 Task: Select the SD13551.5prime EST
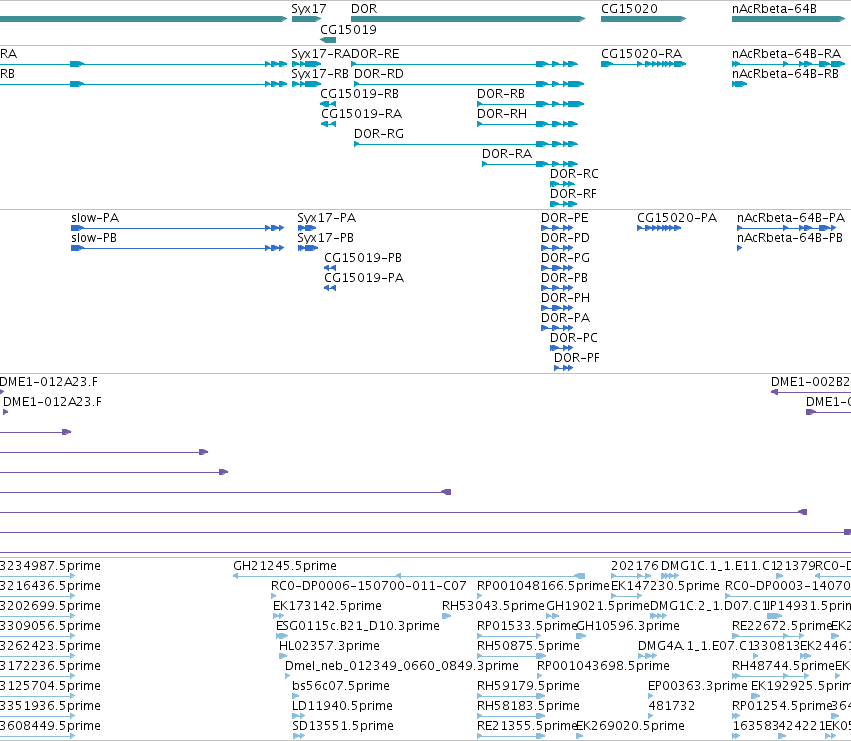point(343,727)
